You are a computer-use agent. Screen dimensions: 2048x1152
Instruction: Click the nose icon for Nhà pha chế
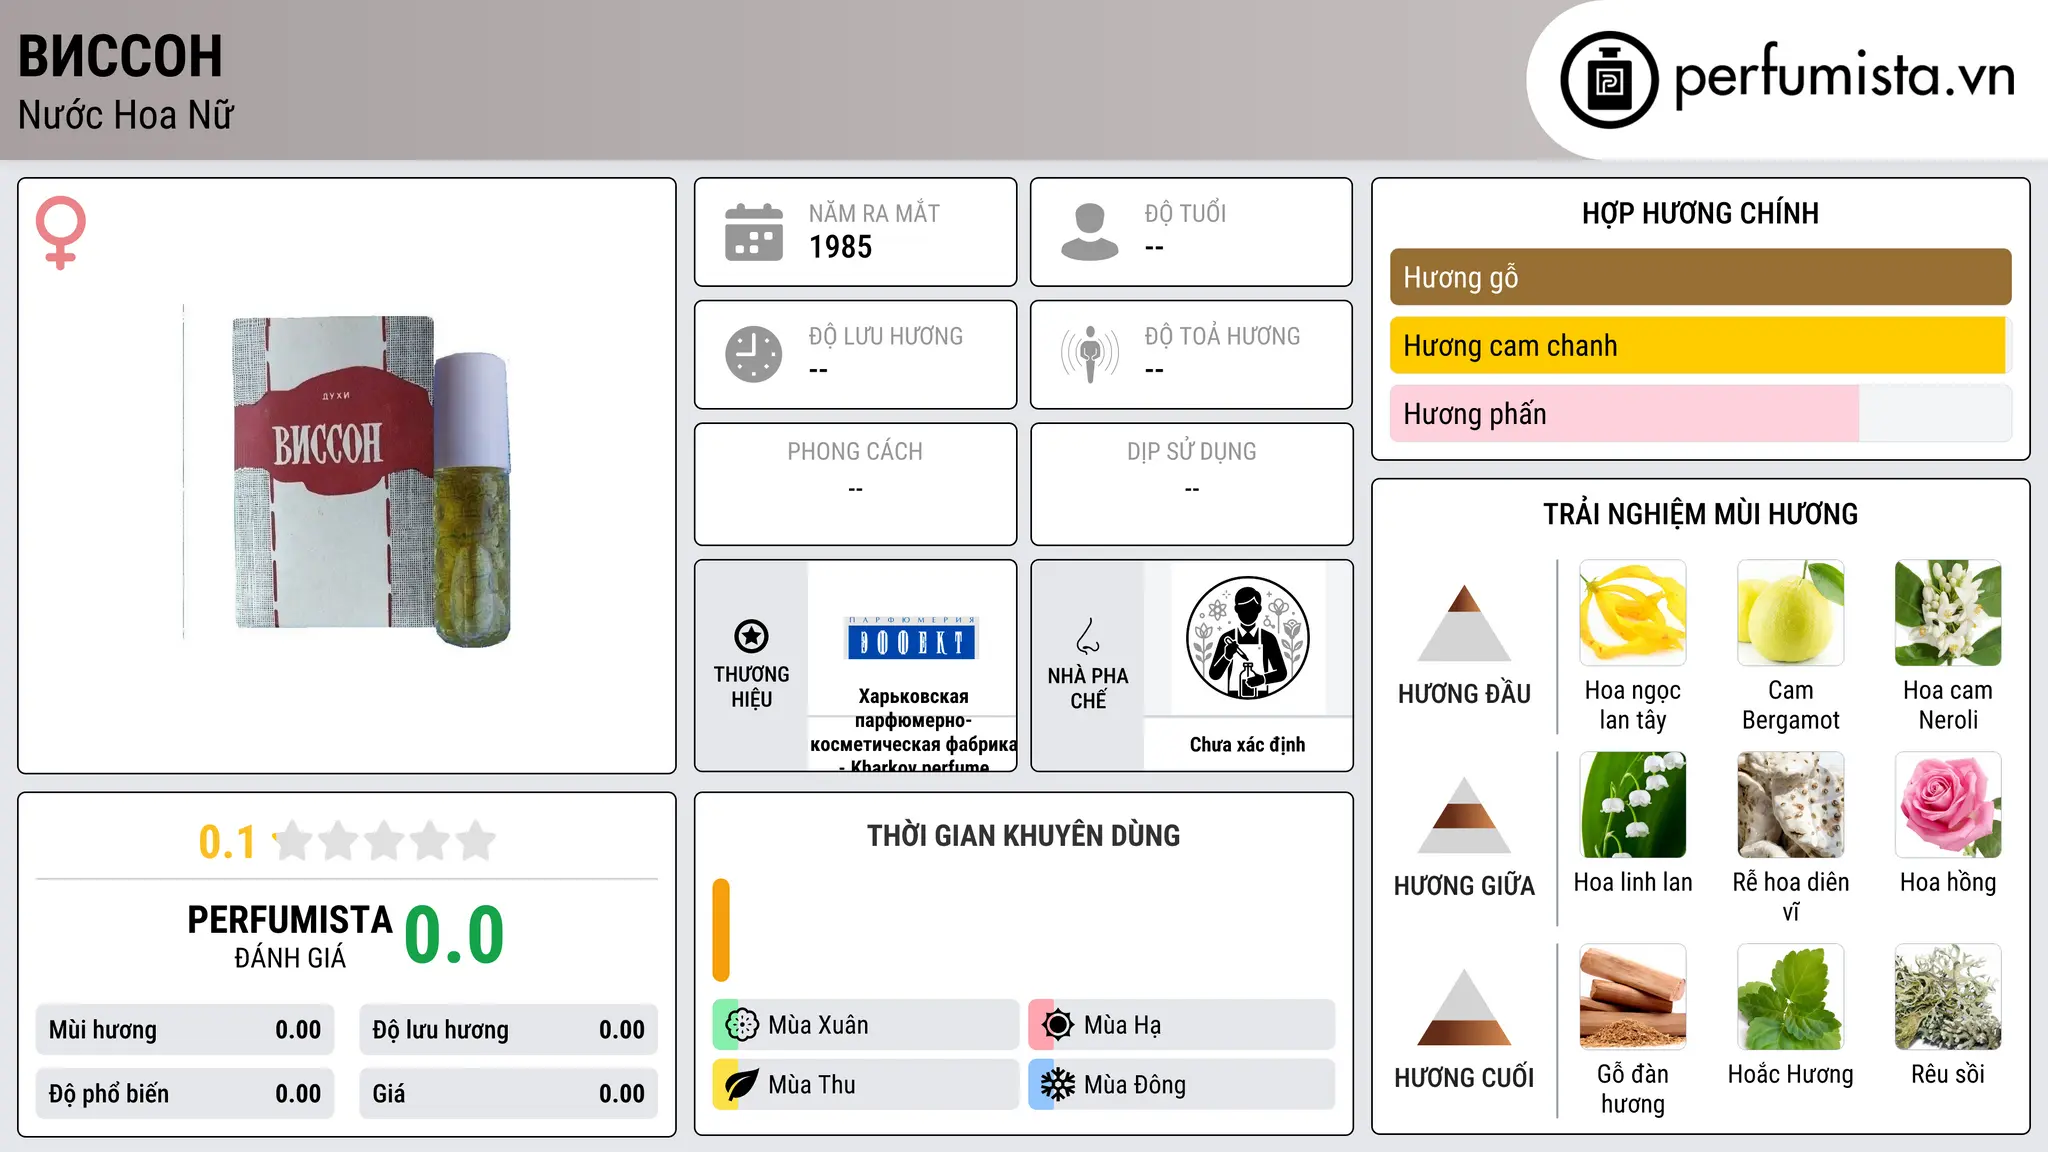coord(1088,636)
